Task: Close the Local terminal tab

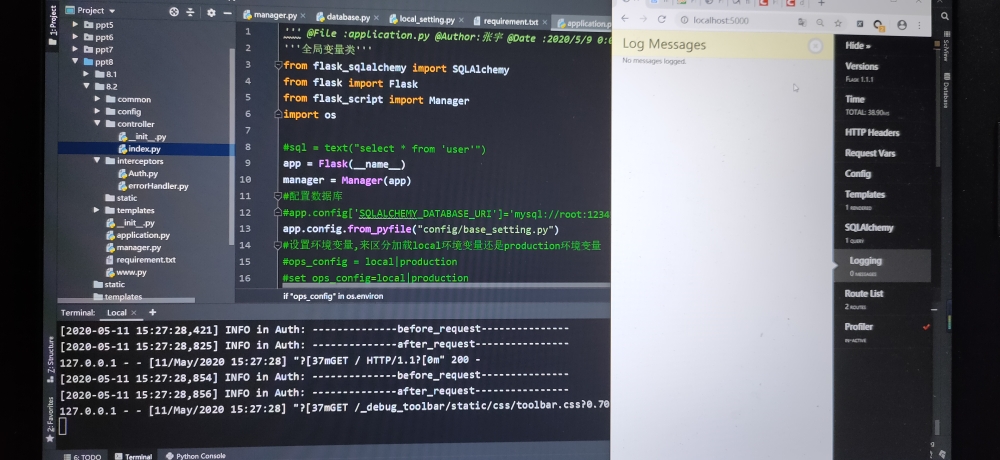Action: pyautogui.click(x=134, y=313)
